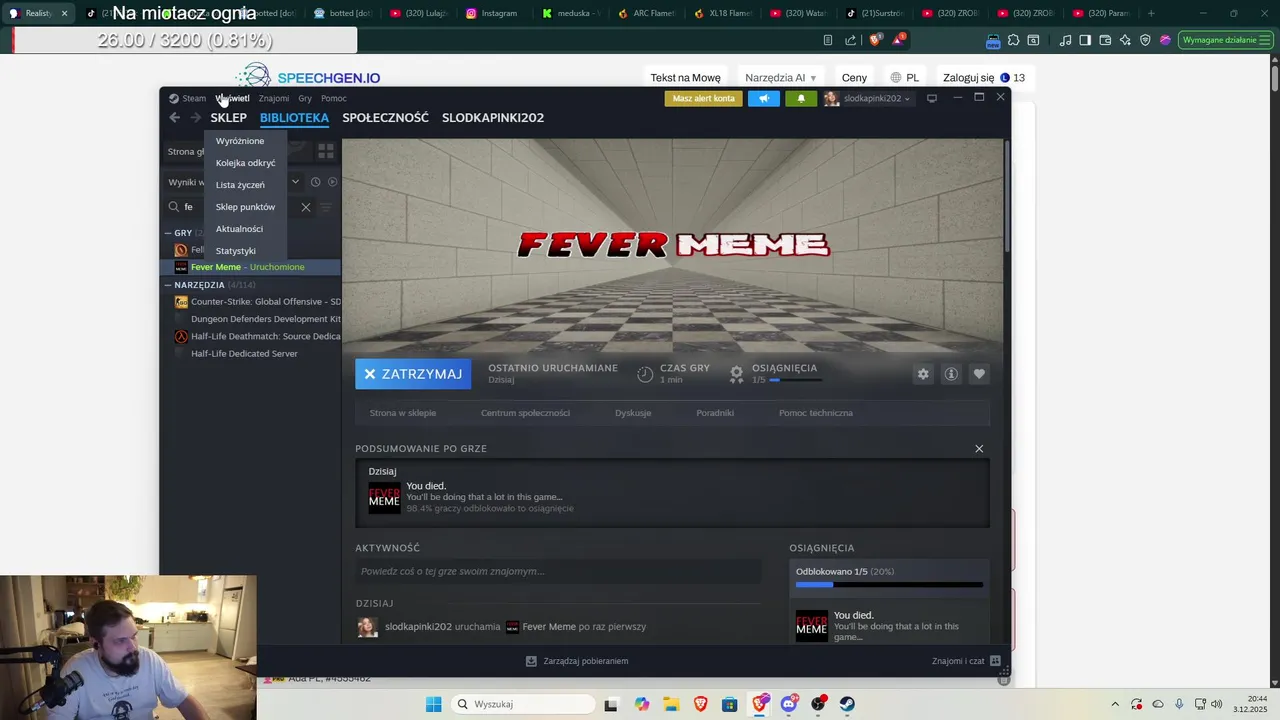Toggle the browser sidebar panel icon
Image resolution: width=1280 pixels, height=720 pixels.
1085,40
